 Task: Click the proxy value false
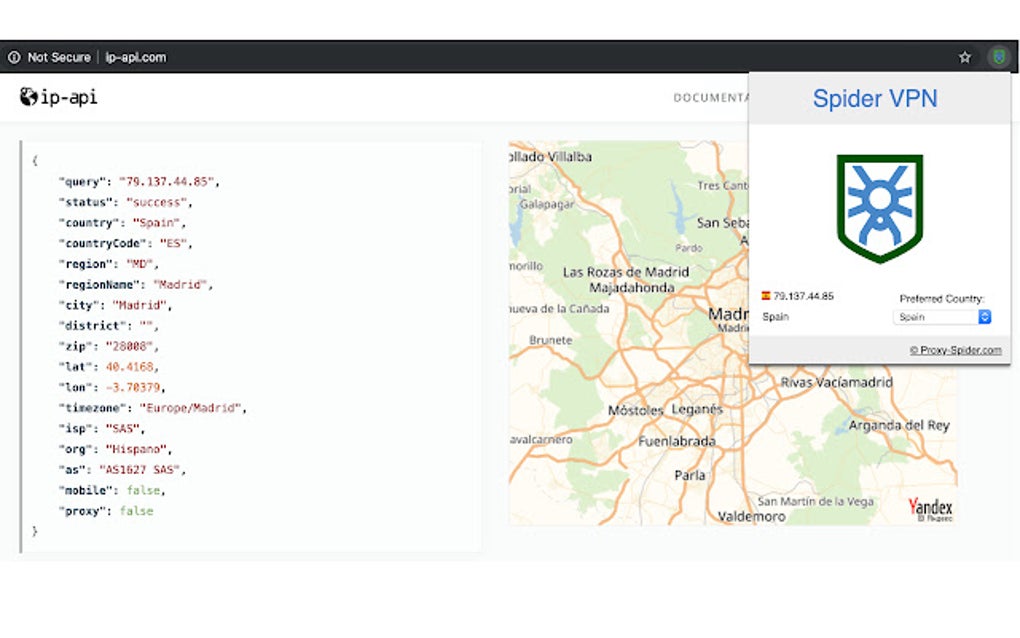click(136, 511)
